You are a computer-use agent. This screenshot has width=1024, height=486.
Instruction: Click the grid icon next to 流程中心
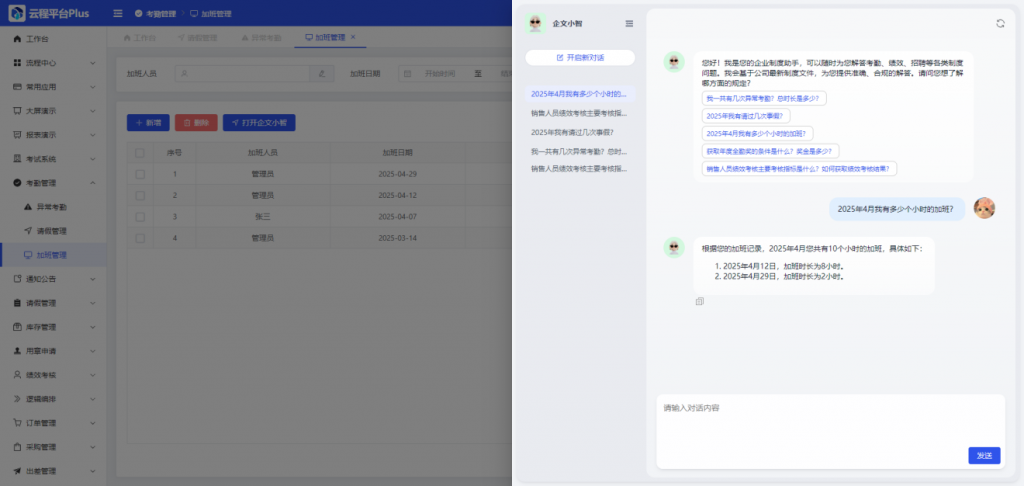click(17, 63)
